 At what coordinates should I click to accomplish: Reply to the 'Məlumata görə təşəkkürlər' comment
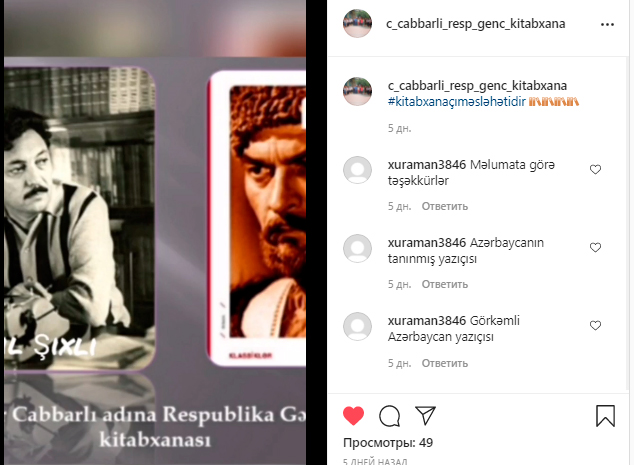point(445,206)
